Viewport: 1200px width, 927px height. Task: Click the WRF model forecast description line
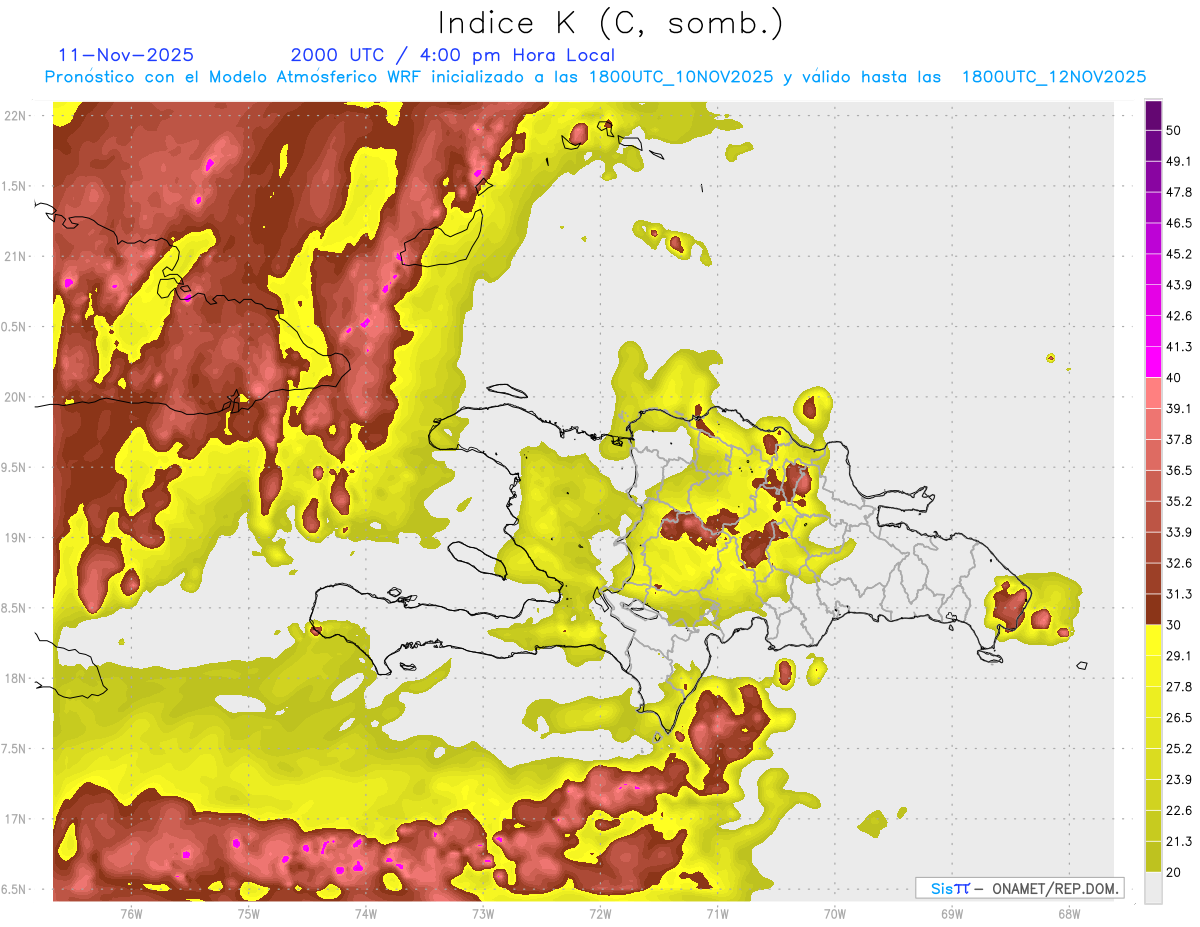coord(595,77)
